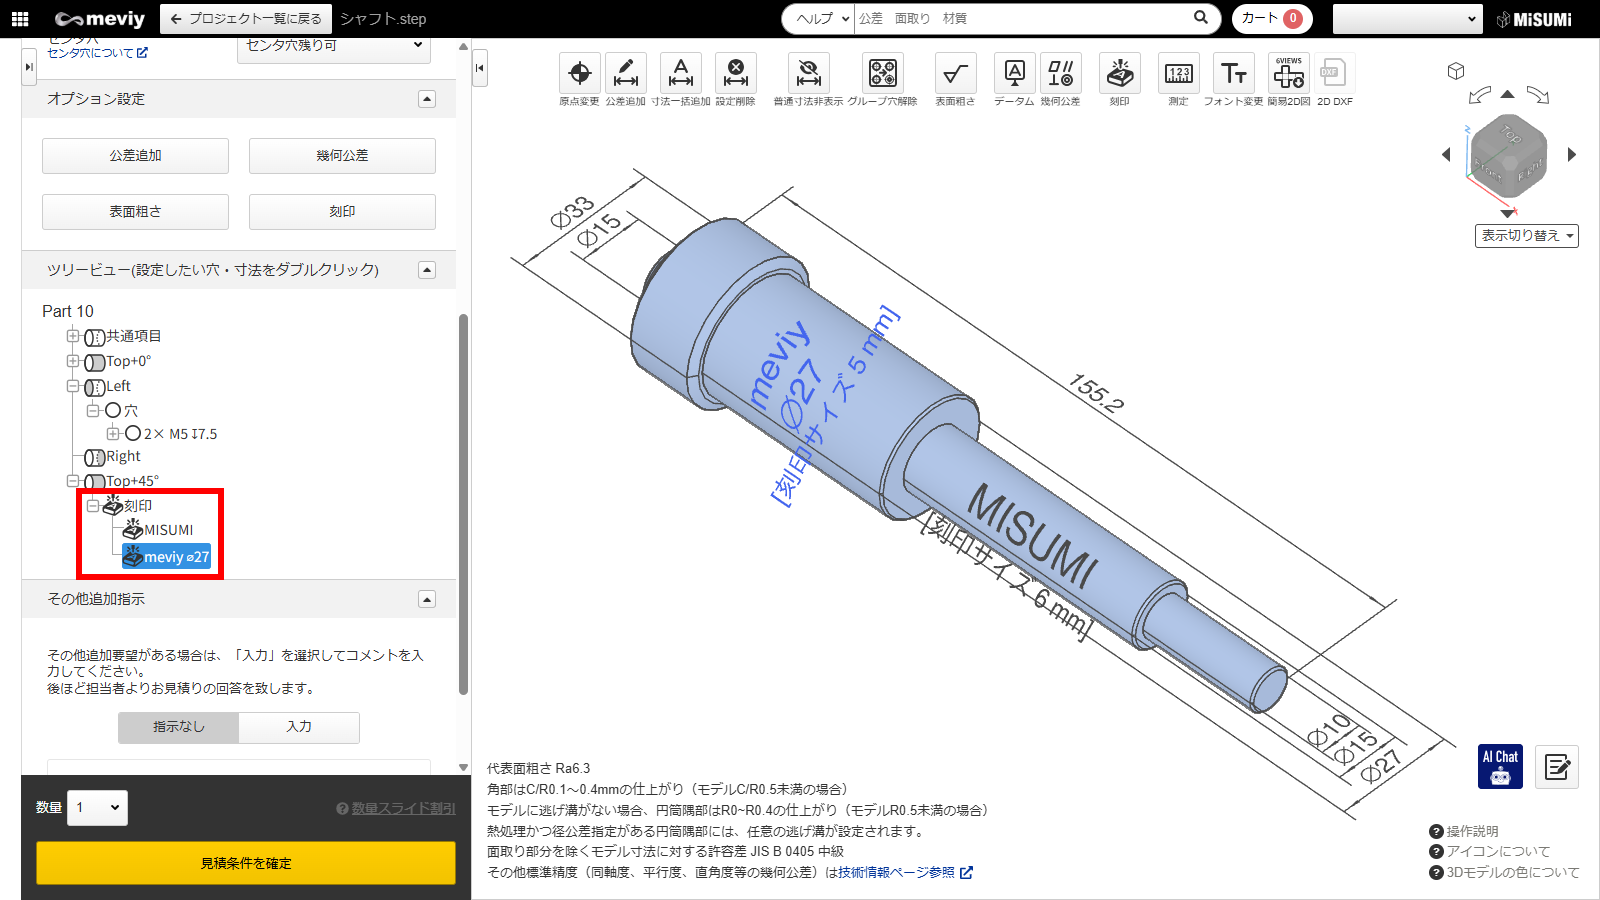Expand the 共通項目 tree node
1600x900 pixels.
pos(73,336)
